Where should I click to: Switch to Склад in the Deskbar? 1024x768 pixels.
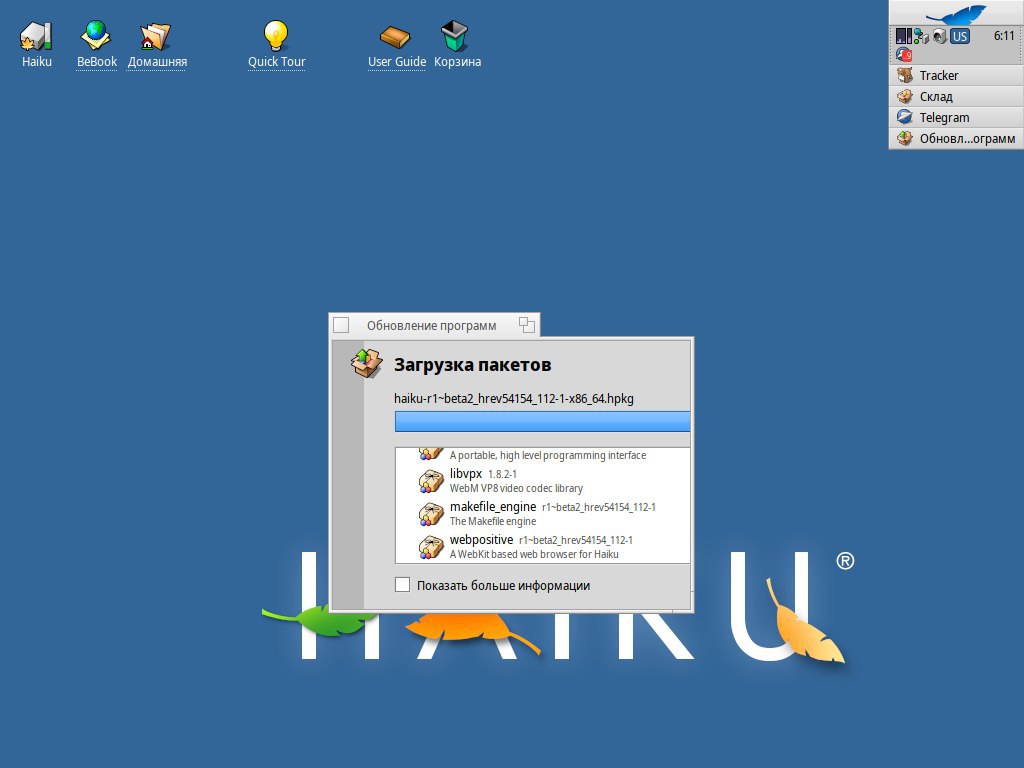pos(956,96)
